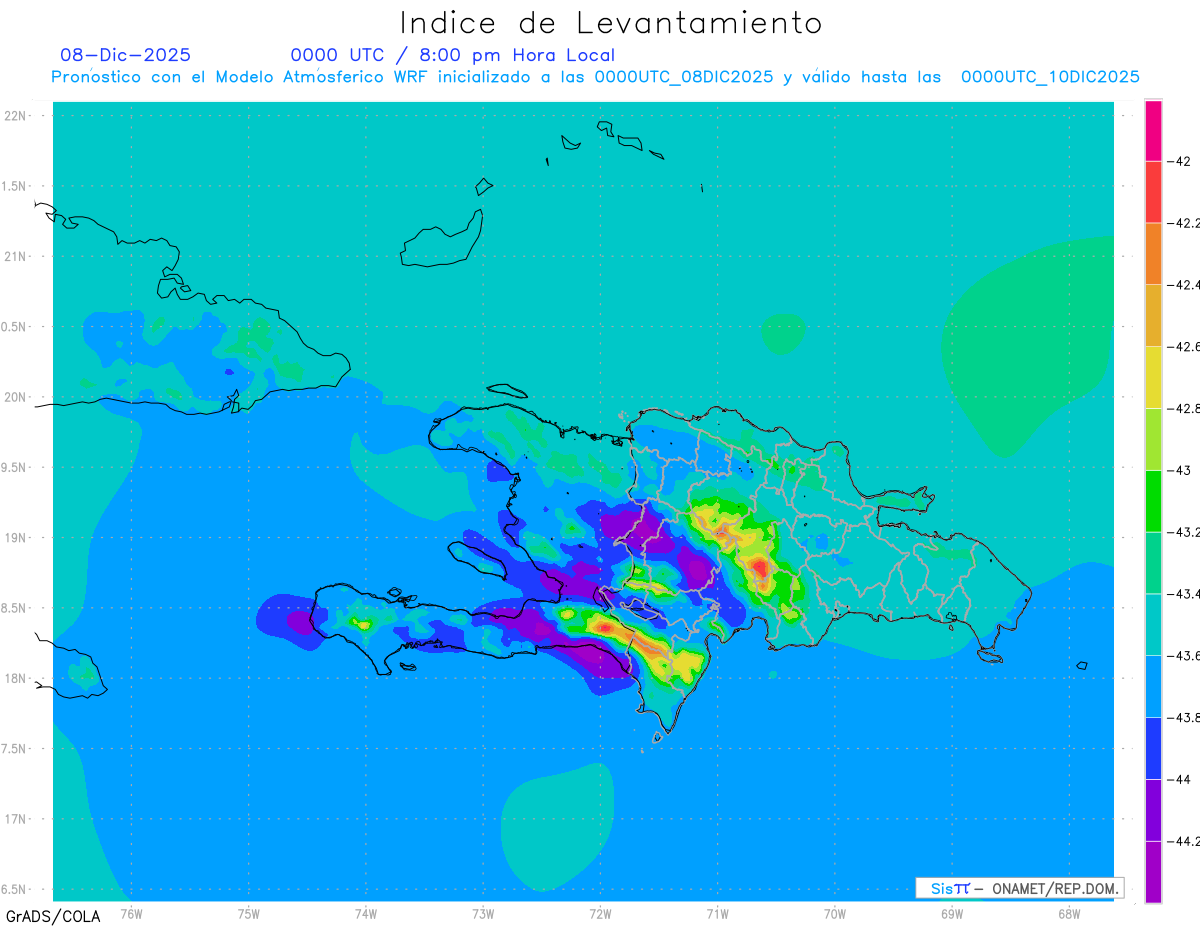
Task: Click the "-43" colorbar value
Action: point(1178,470)
